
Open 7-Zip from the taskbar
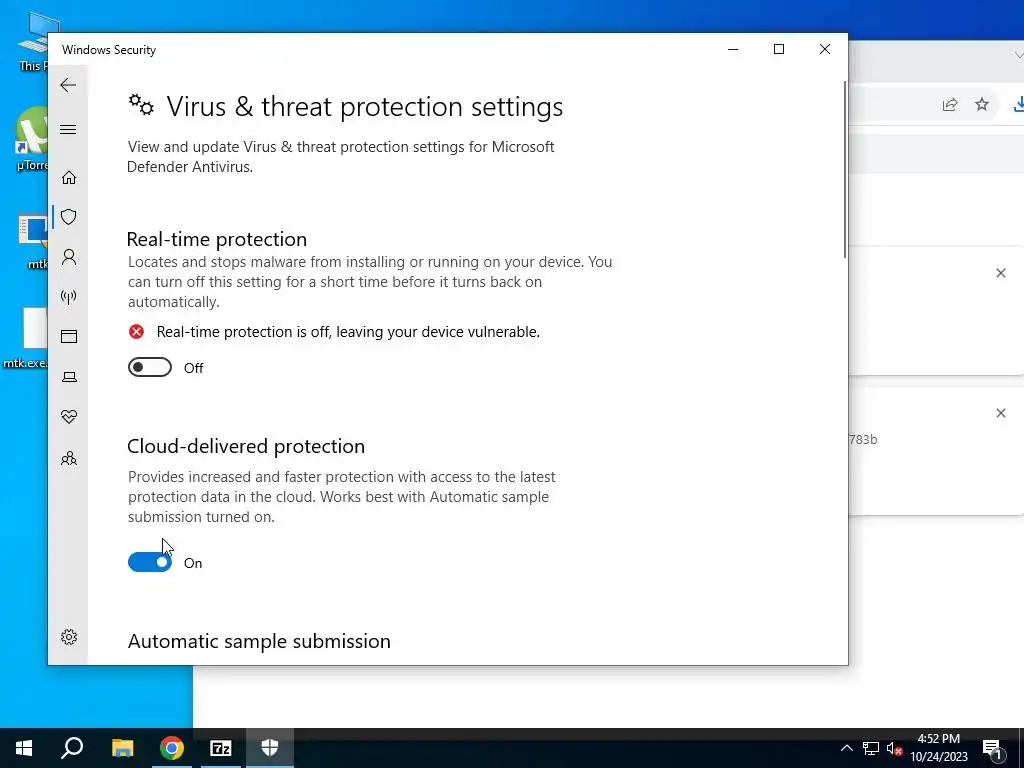[x=221, y=748]
